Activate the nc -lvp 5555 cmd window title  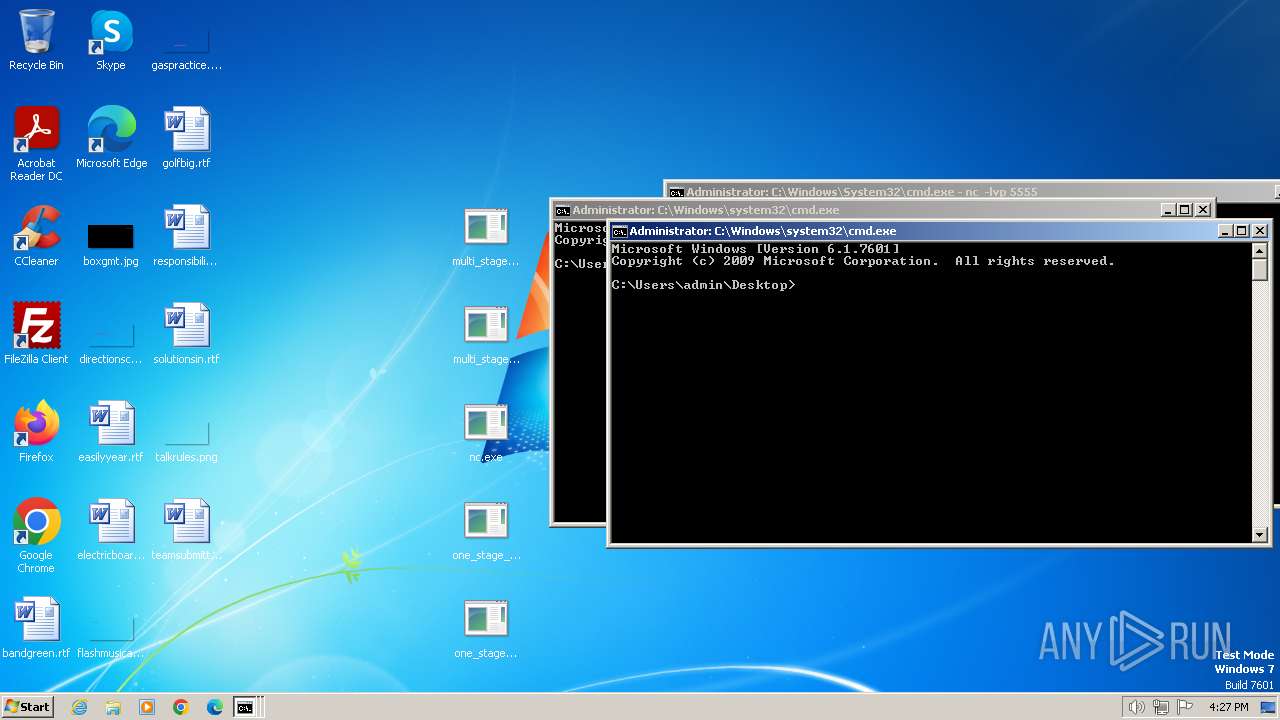(x=861, y=192)
